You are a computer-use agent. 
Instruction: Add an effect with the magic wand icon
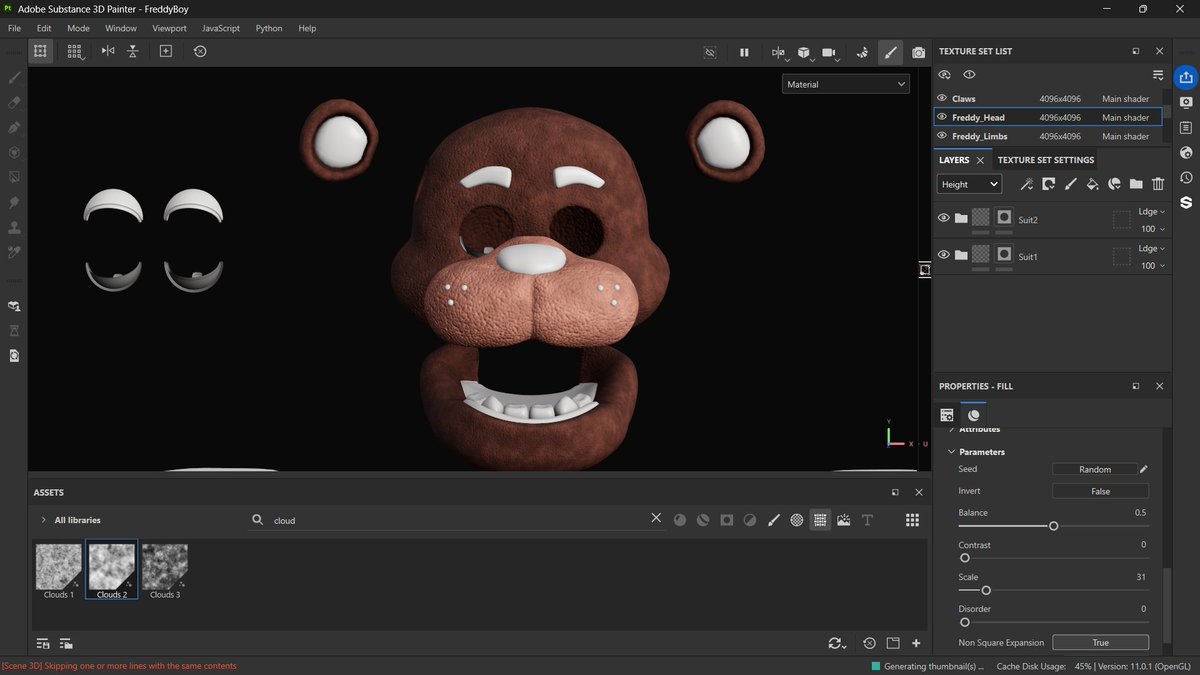click(x=1026, y=184)
